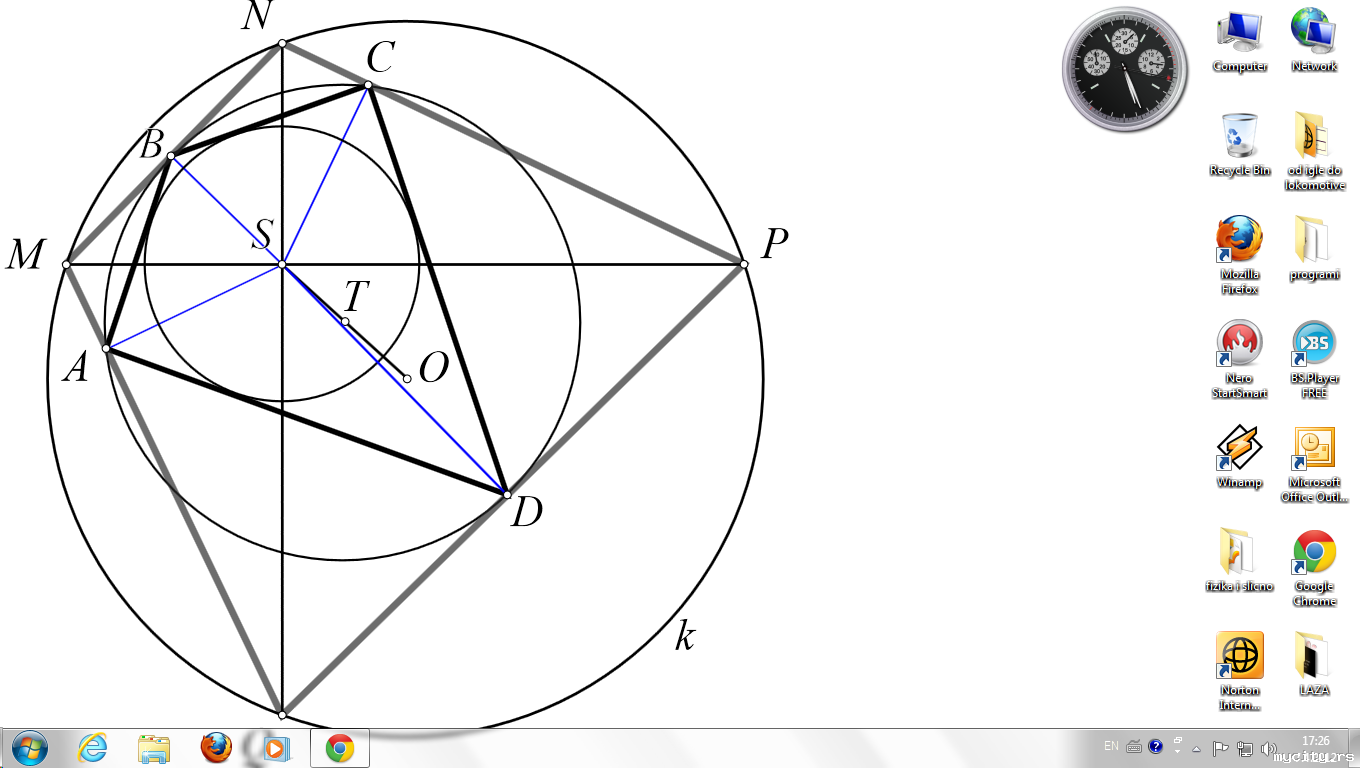Image resolution: width=1360 pixels, height=768 pixels.
Task: Click the letter O beside the diagram point
Action: (433, 369)
